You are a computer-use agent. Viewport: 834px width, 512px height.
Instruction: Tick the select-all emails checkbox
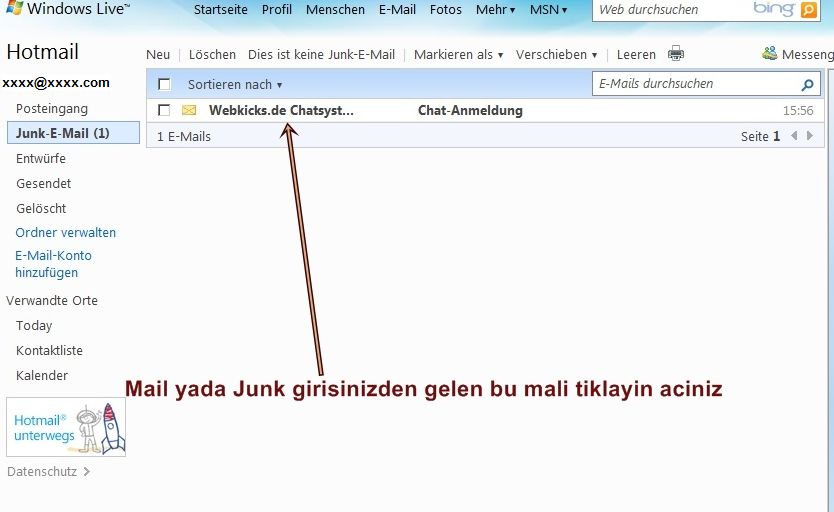[x=164, y=84]
